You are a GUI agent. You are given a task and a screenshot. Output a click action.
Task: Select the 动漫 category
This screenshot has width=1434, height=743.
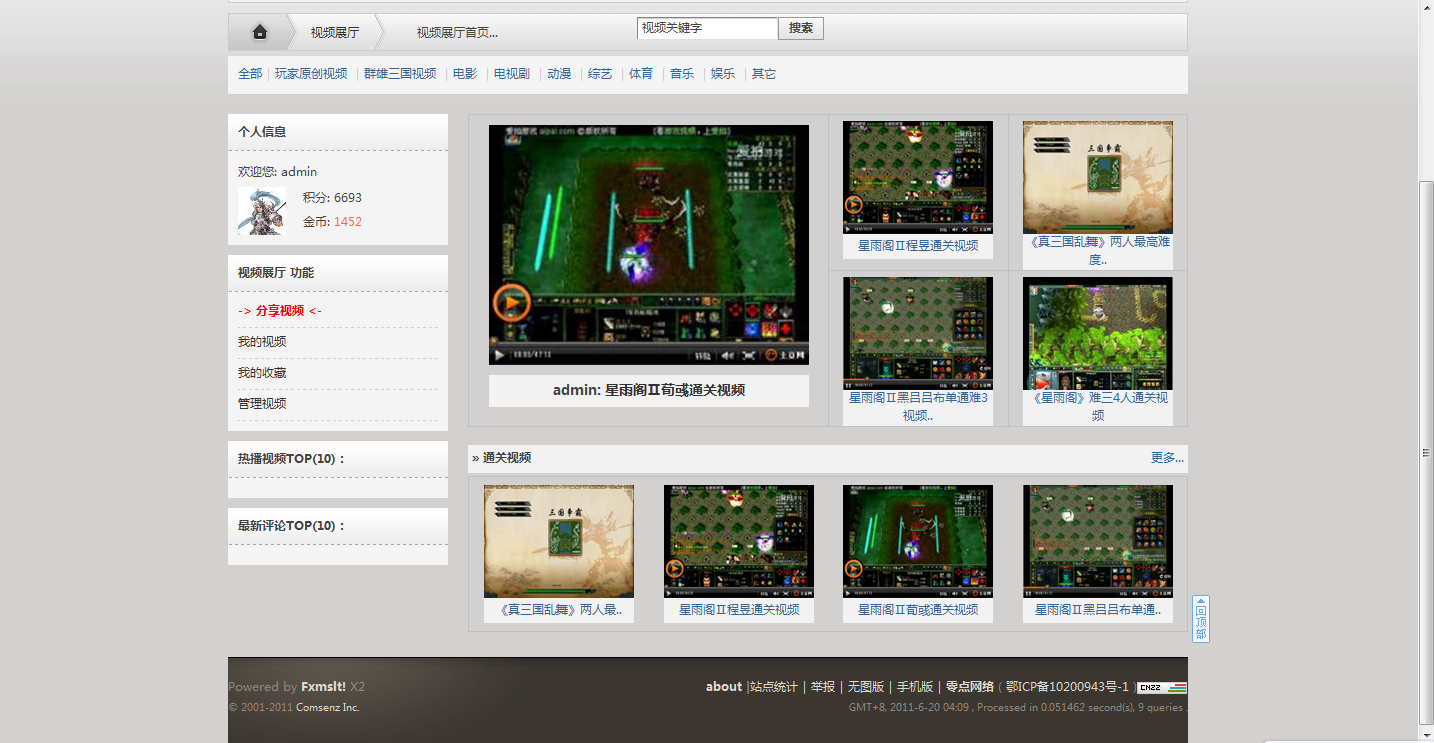tap(559, 74)
